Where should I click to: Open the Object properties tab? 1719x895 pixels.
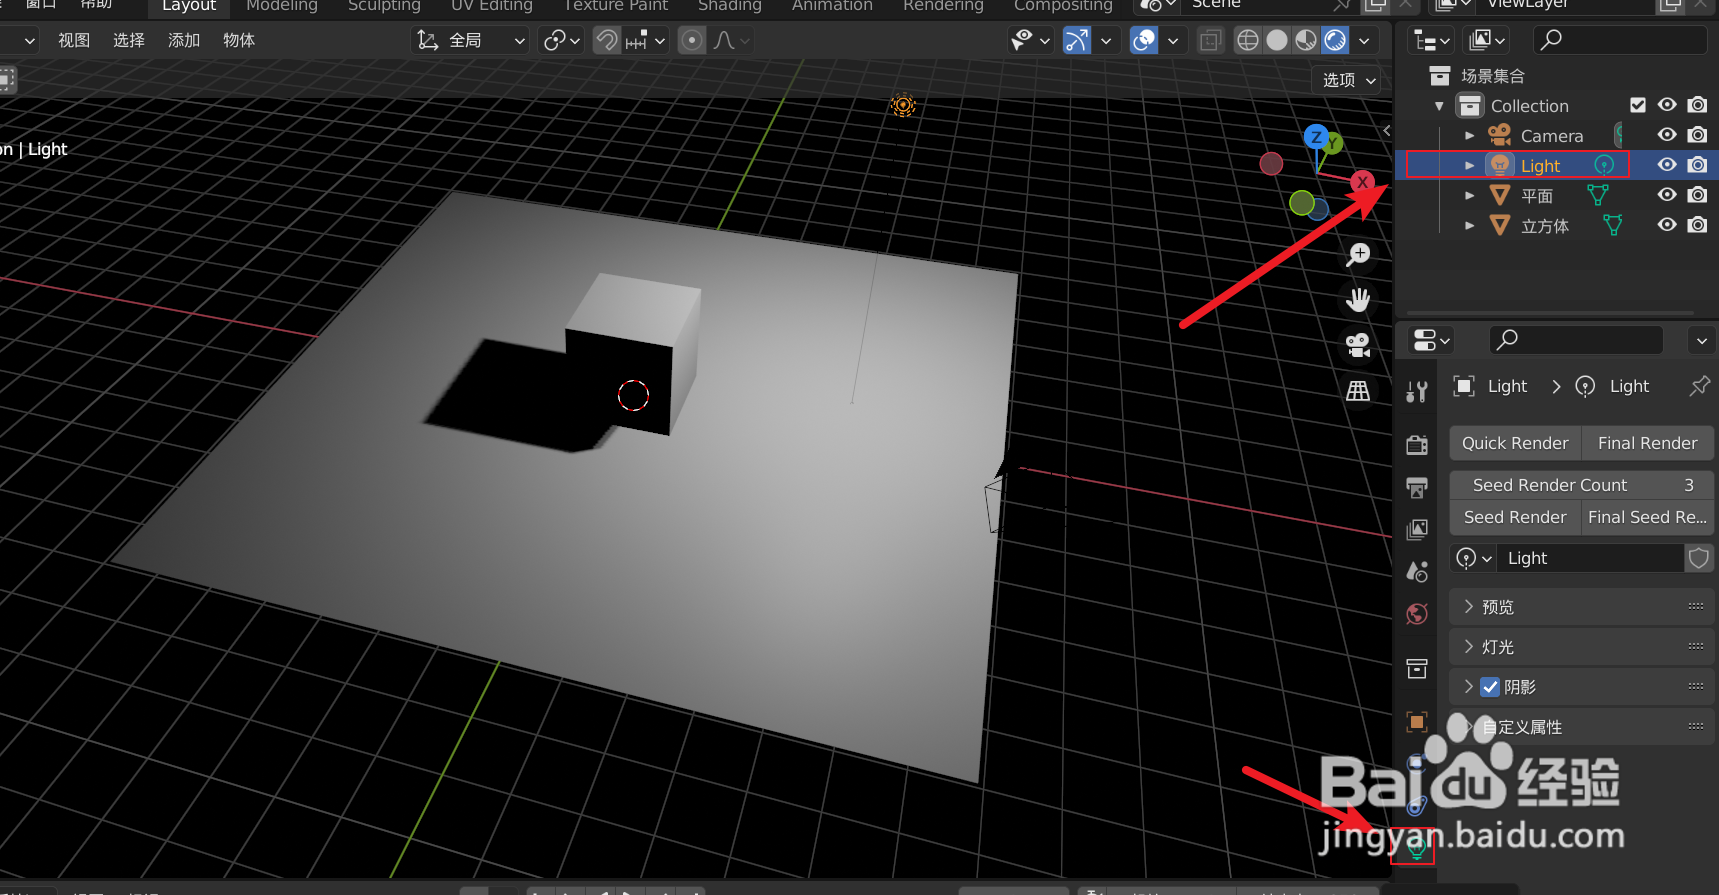pyautogui.click(x=1417, y=721)
